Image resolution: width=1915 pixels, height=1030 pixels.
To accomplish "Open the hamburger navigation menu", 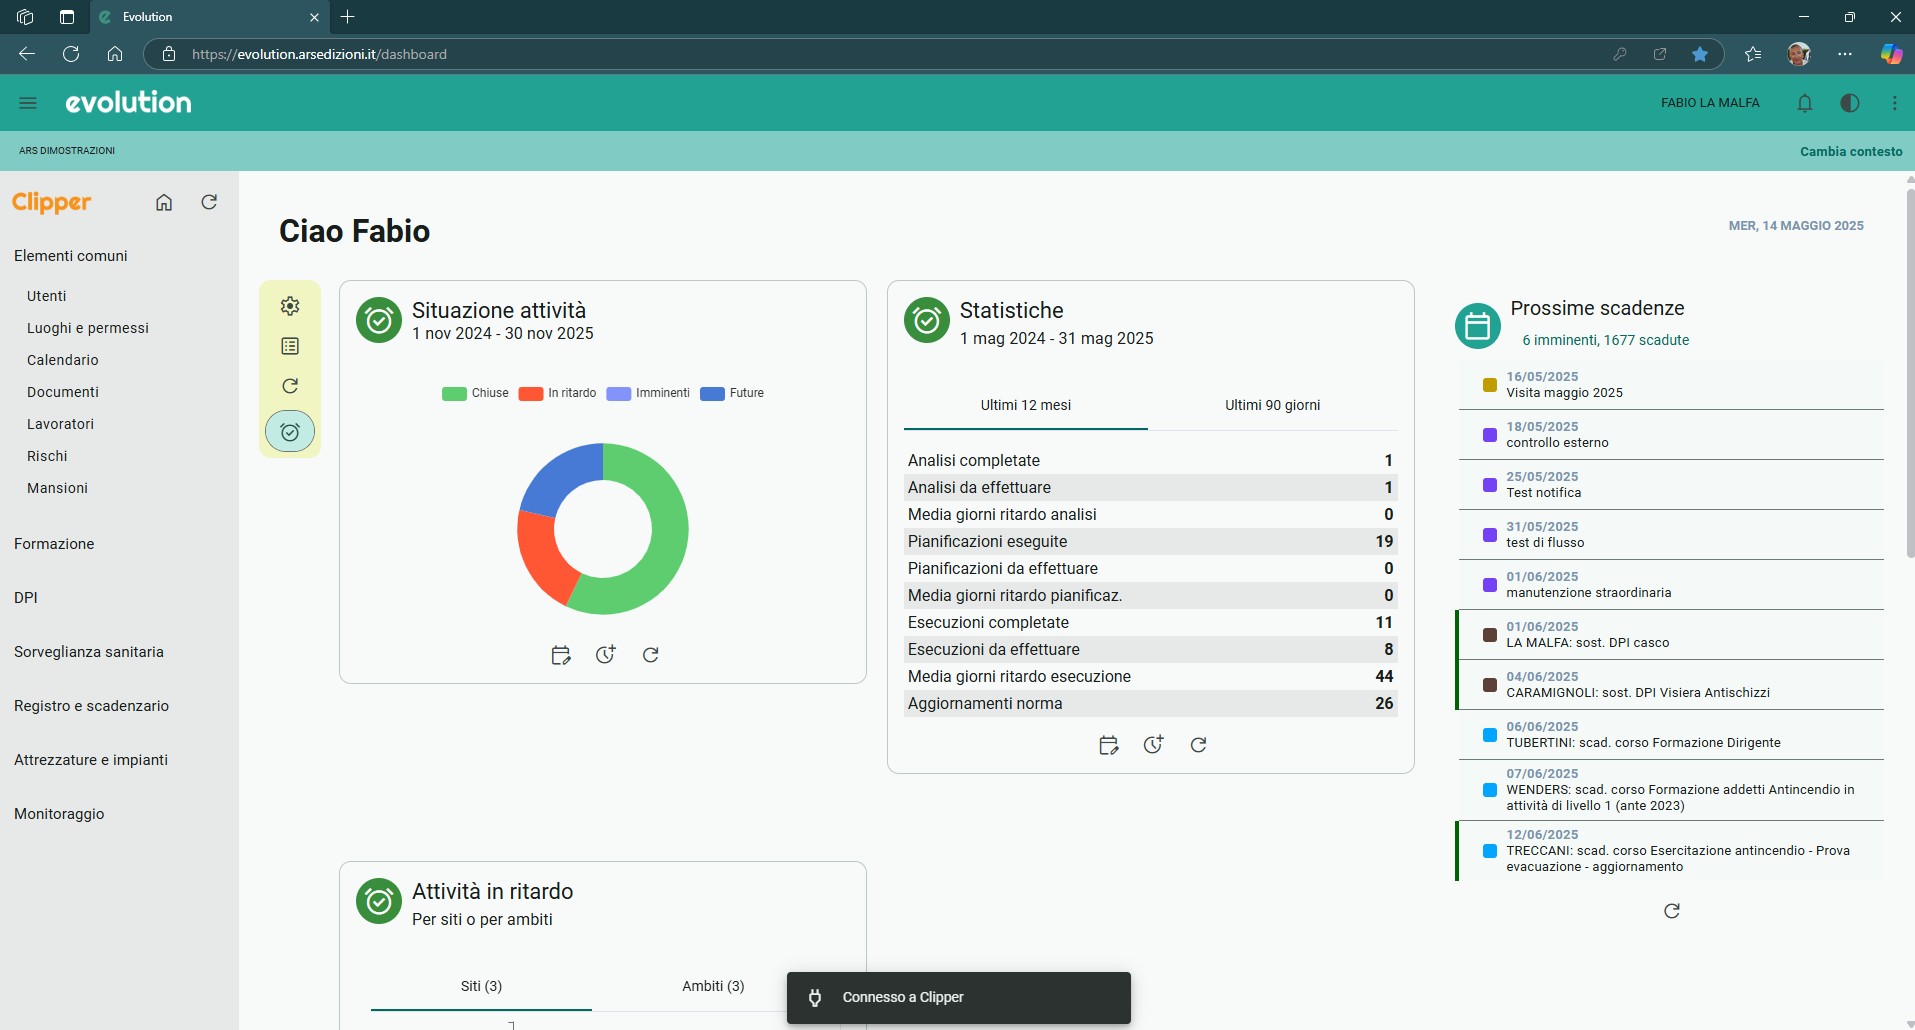I will [x=28, y=103].
